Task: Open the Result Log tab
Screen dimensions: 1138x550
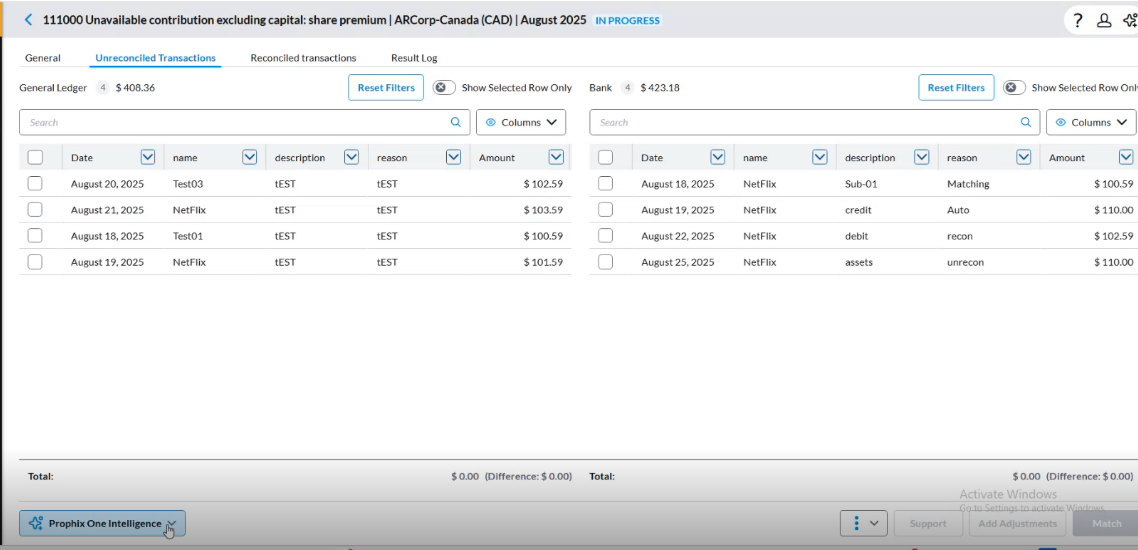Action: (x=414, y=58)
